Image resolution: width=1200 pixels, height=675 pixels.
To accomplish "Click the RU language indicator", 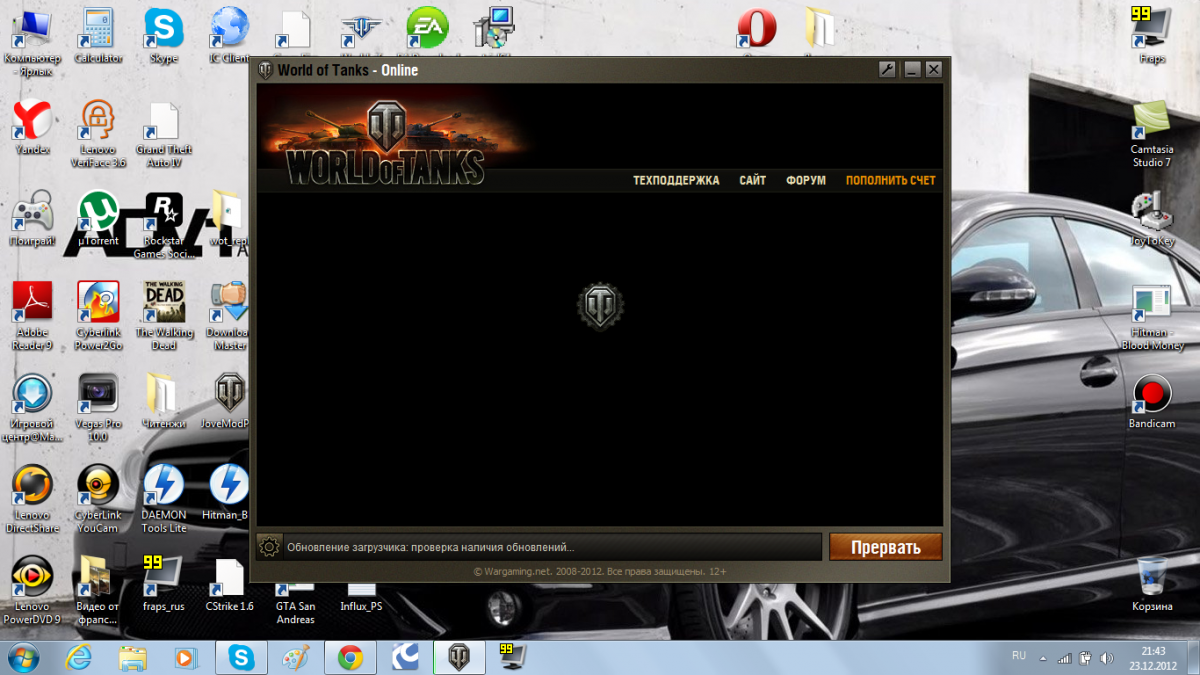I will pos(1019,656).
